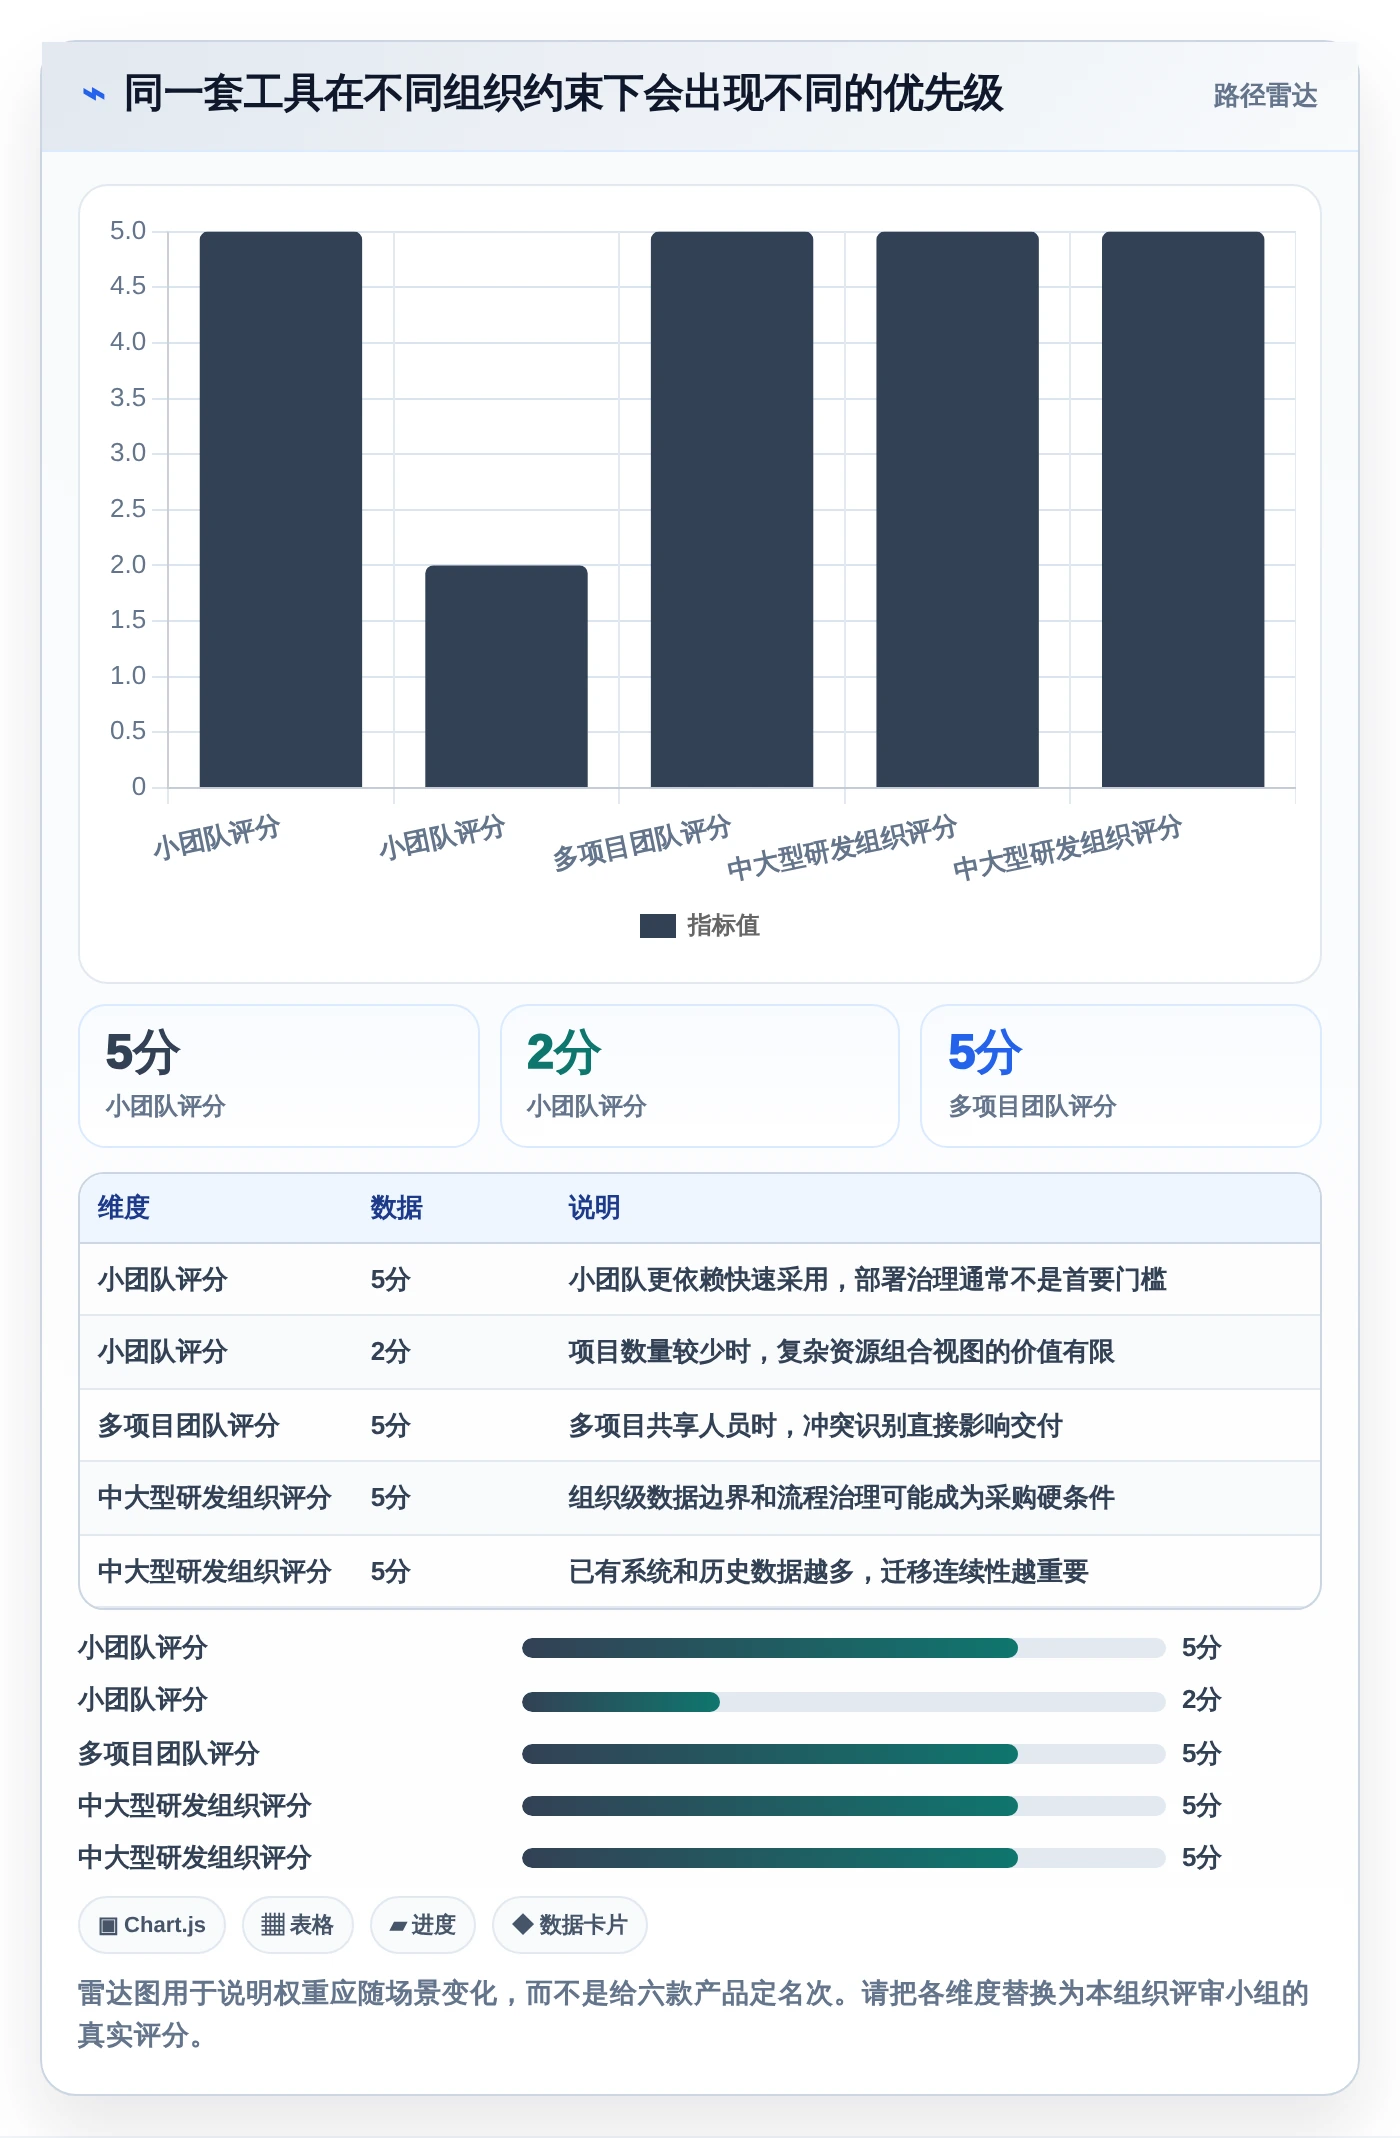The height and width of the screenshot is (2138, 1400).
Task: Click the 维度 column header
Action: (124, 1208)
